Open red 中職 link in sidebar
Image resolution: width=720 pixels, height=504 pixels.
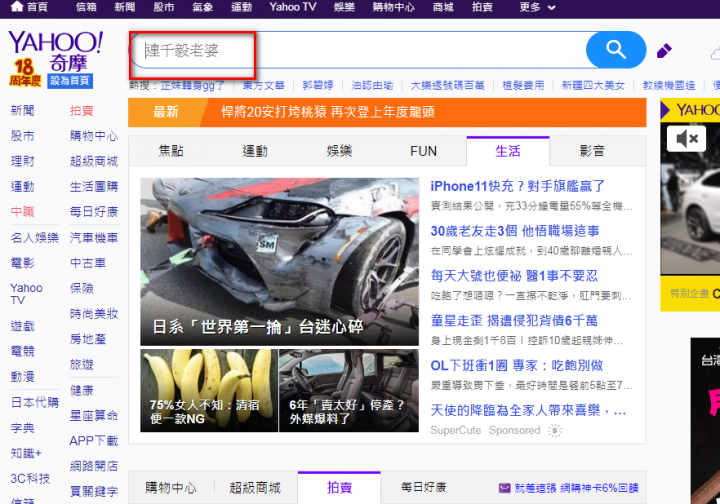point(22,212)
